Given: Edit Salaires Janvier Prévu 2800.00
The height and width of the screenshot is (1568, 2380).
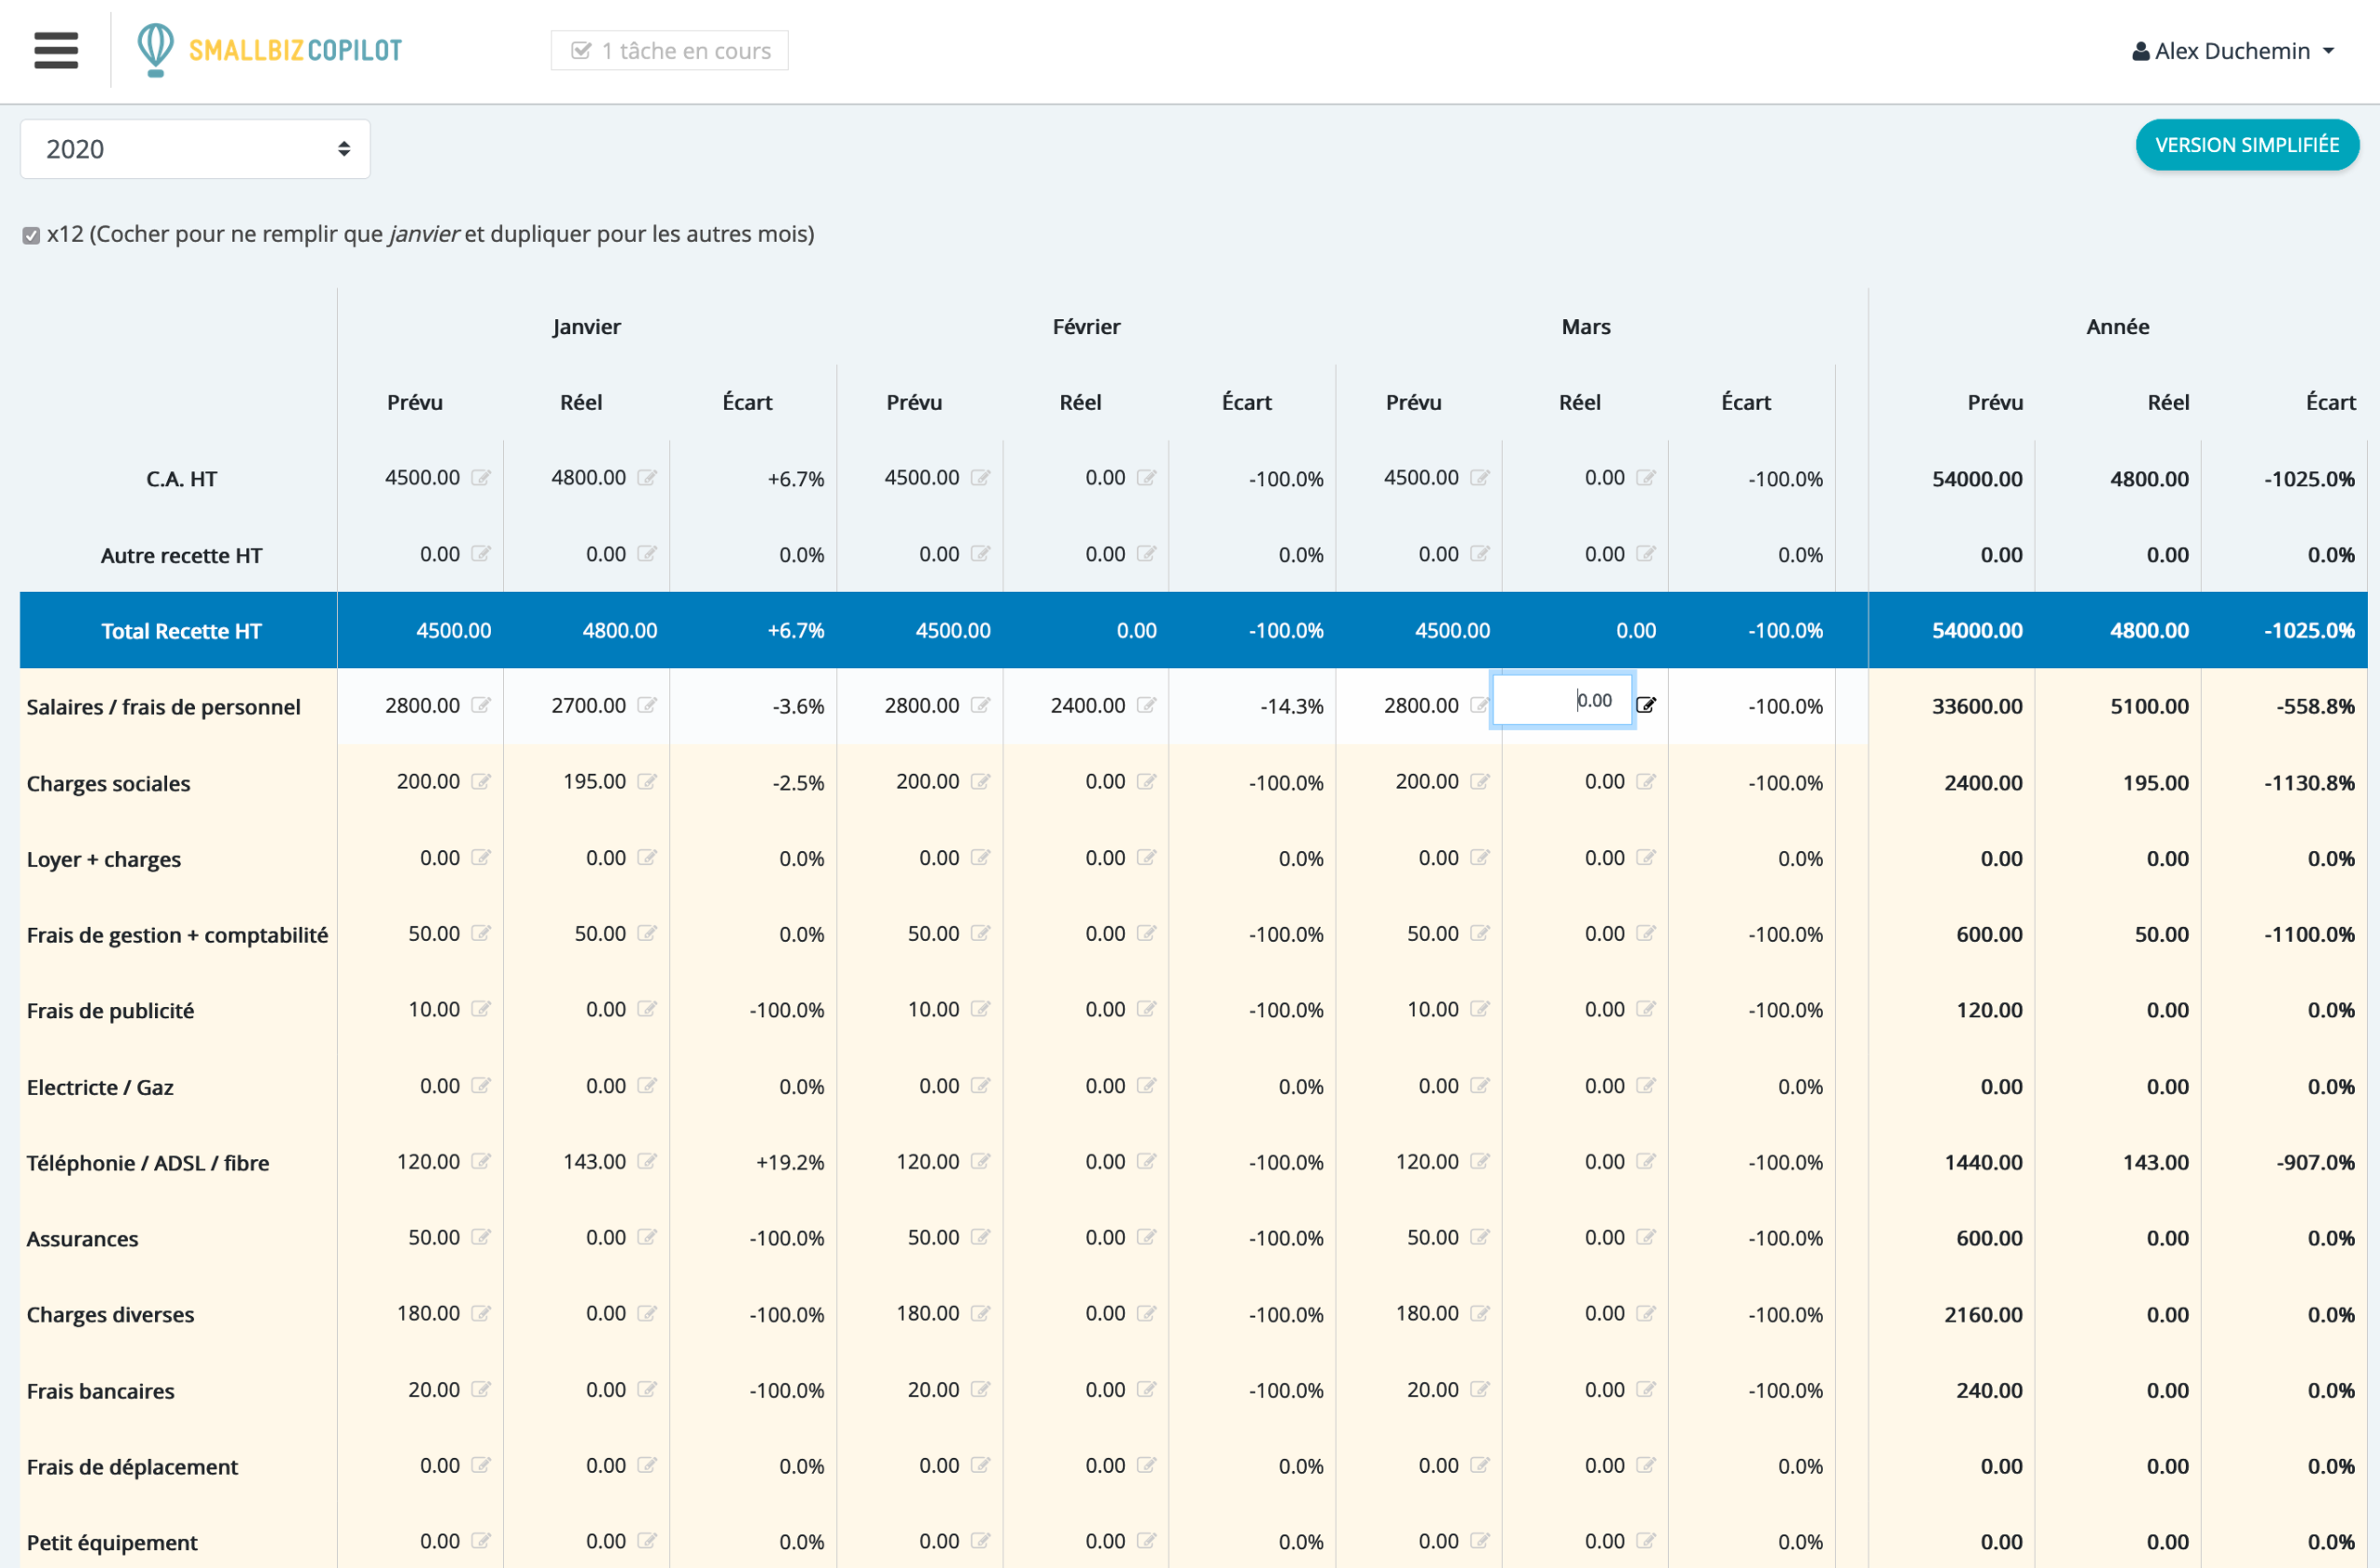Looking at the screenshot, I should (x=481, y=706).
